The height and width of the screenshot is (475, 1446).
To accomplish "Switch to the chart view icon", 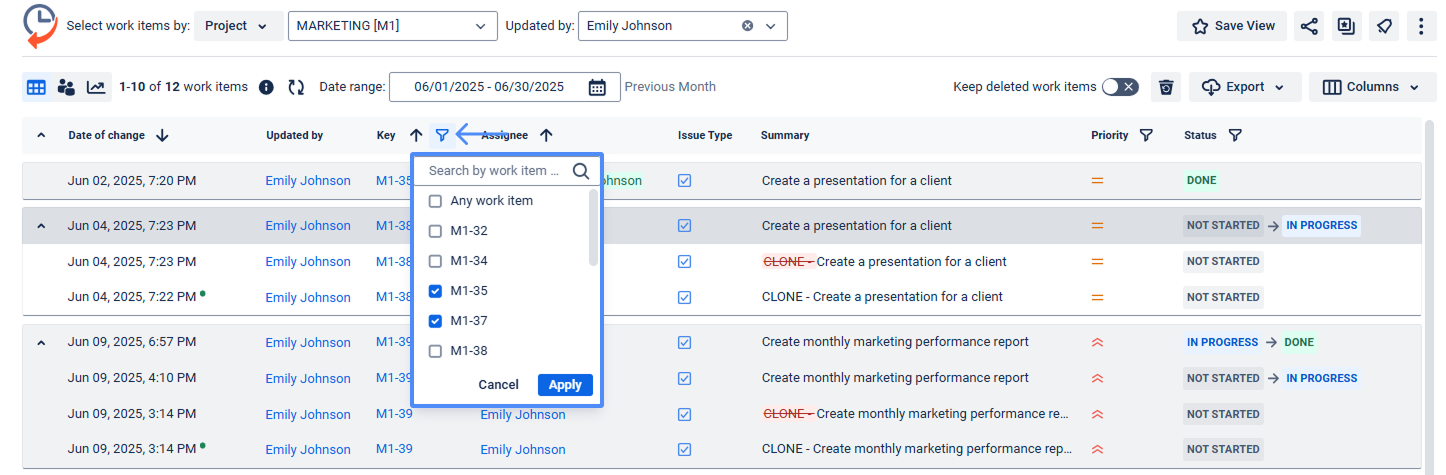I will [96, 87].
